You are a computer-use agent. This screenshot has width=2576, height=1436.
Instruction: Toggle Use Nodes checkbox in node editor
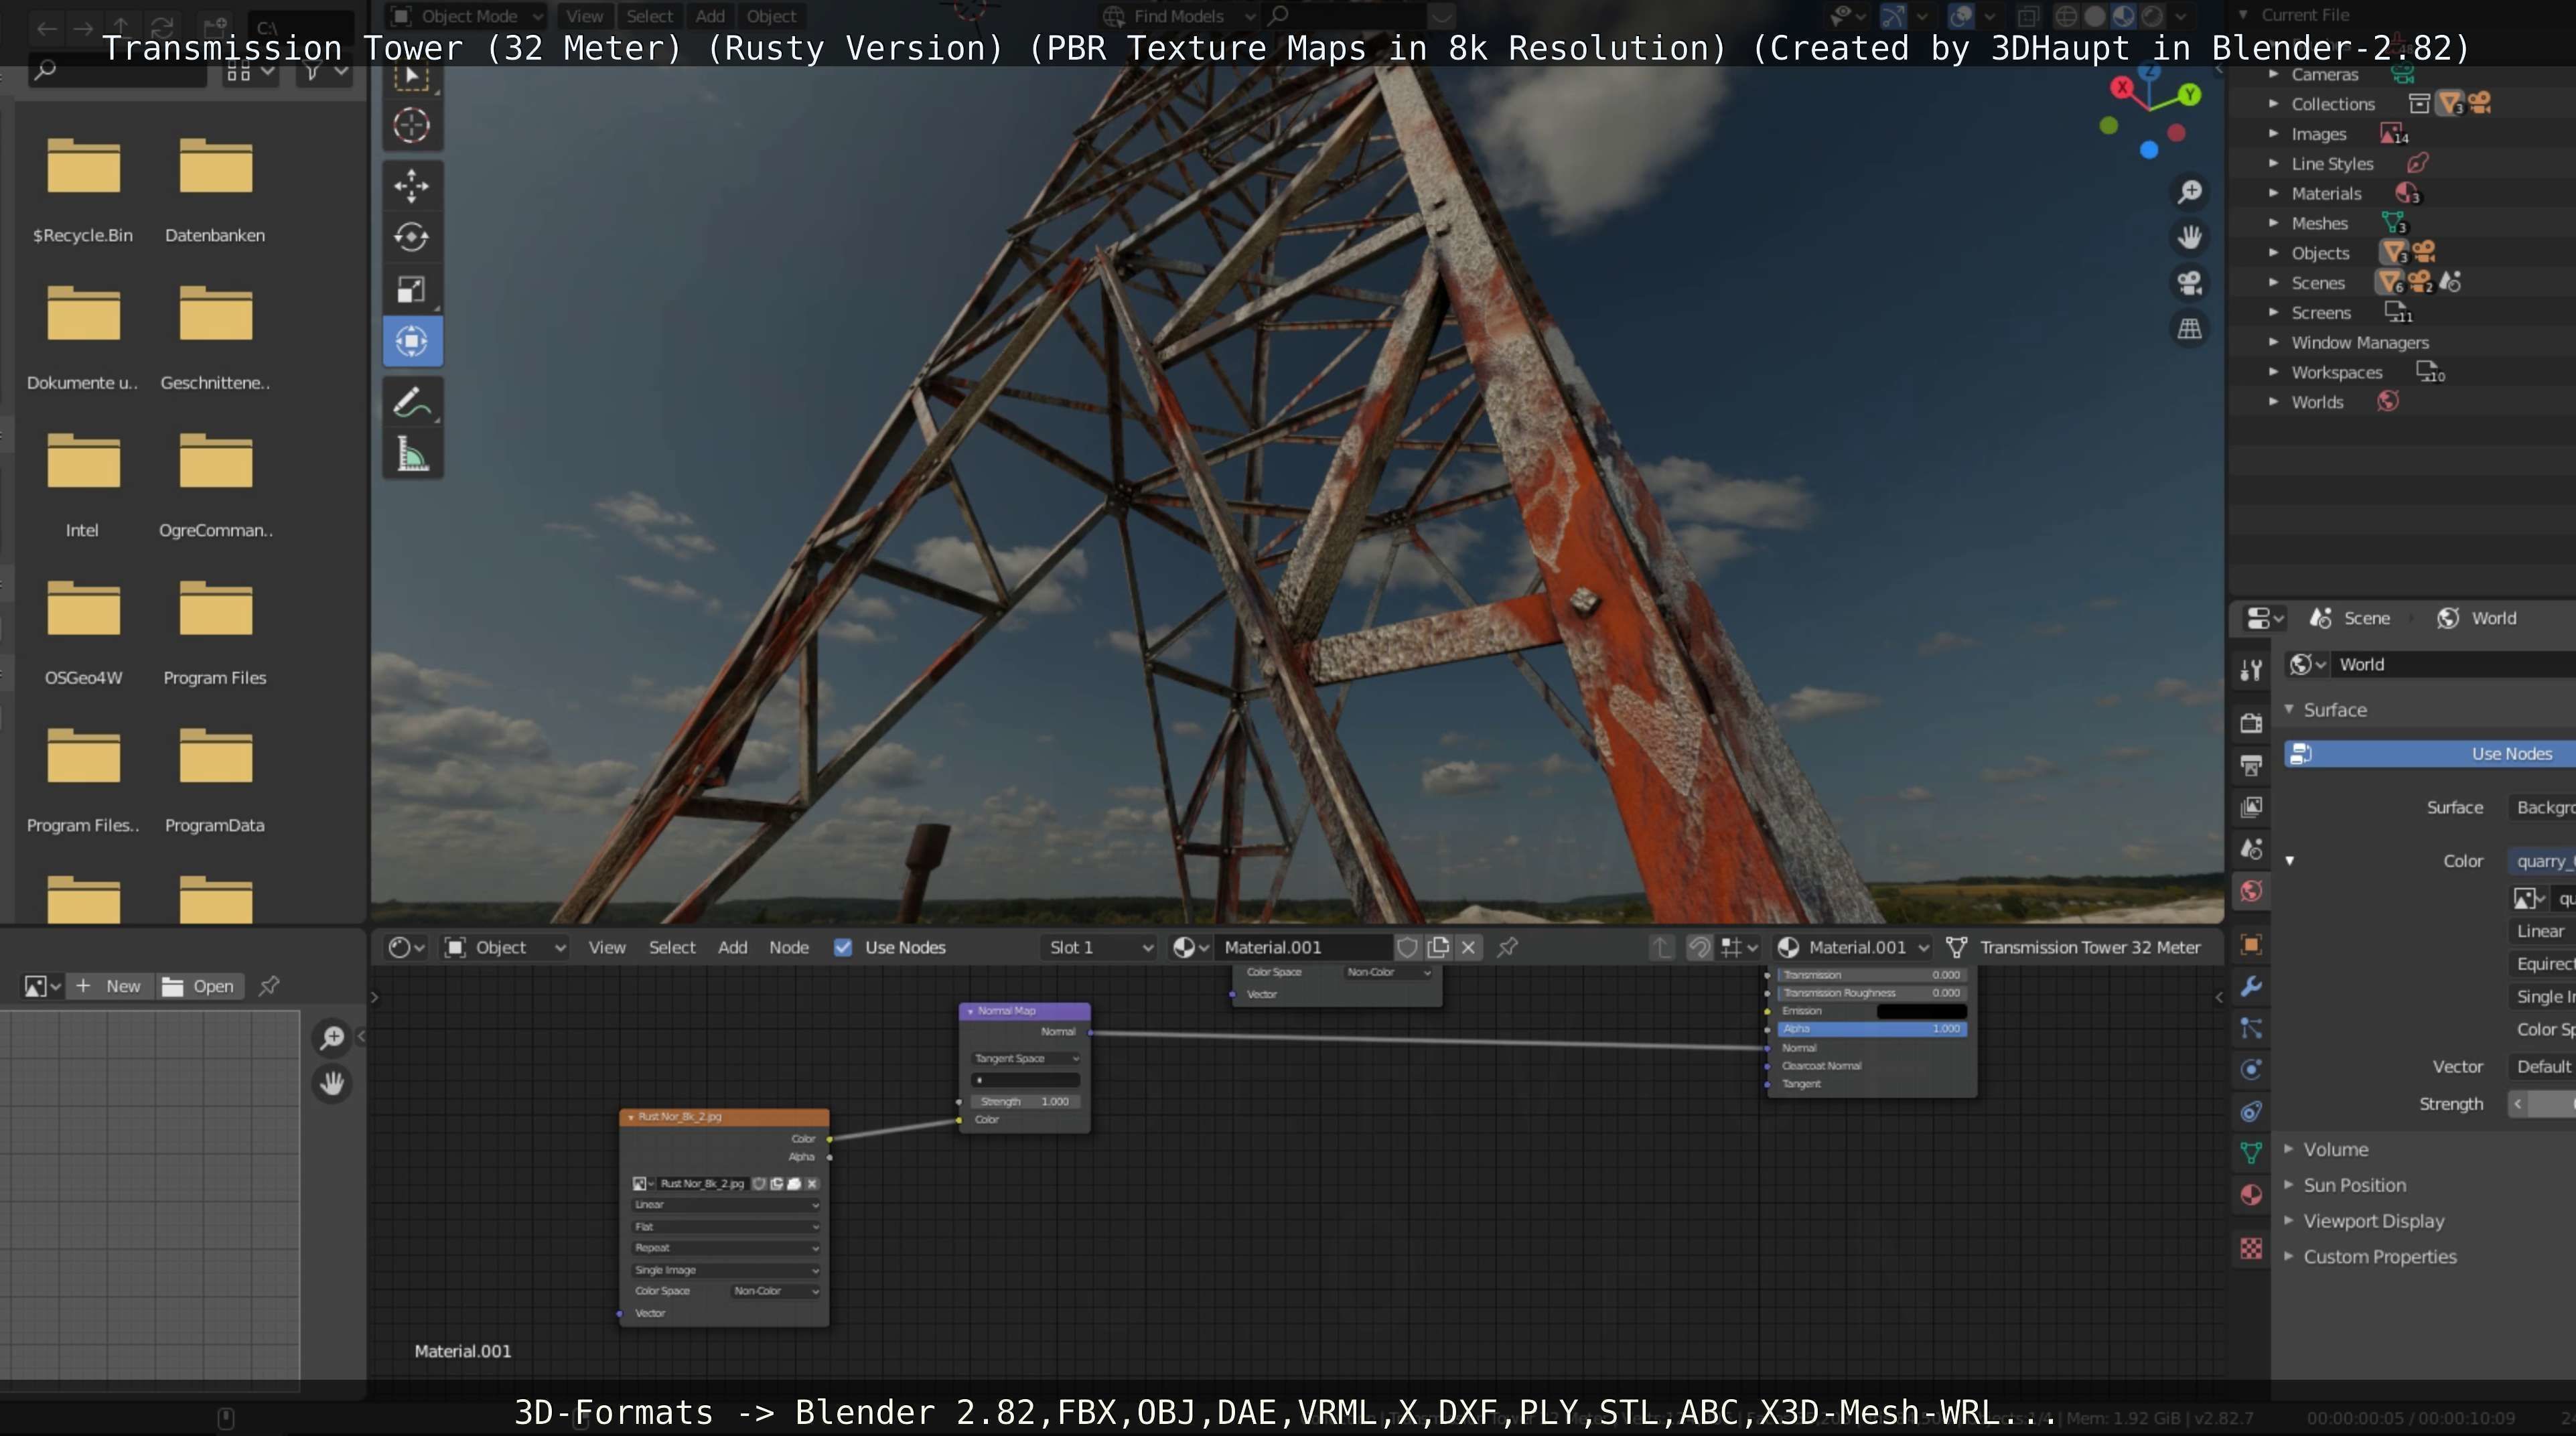tap(843, 947)
